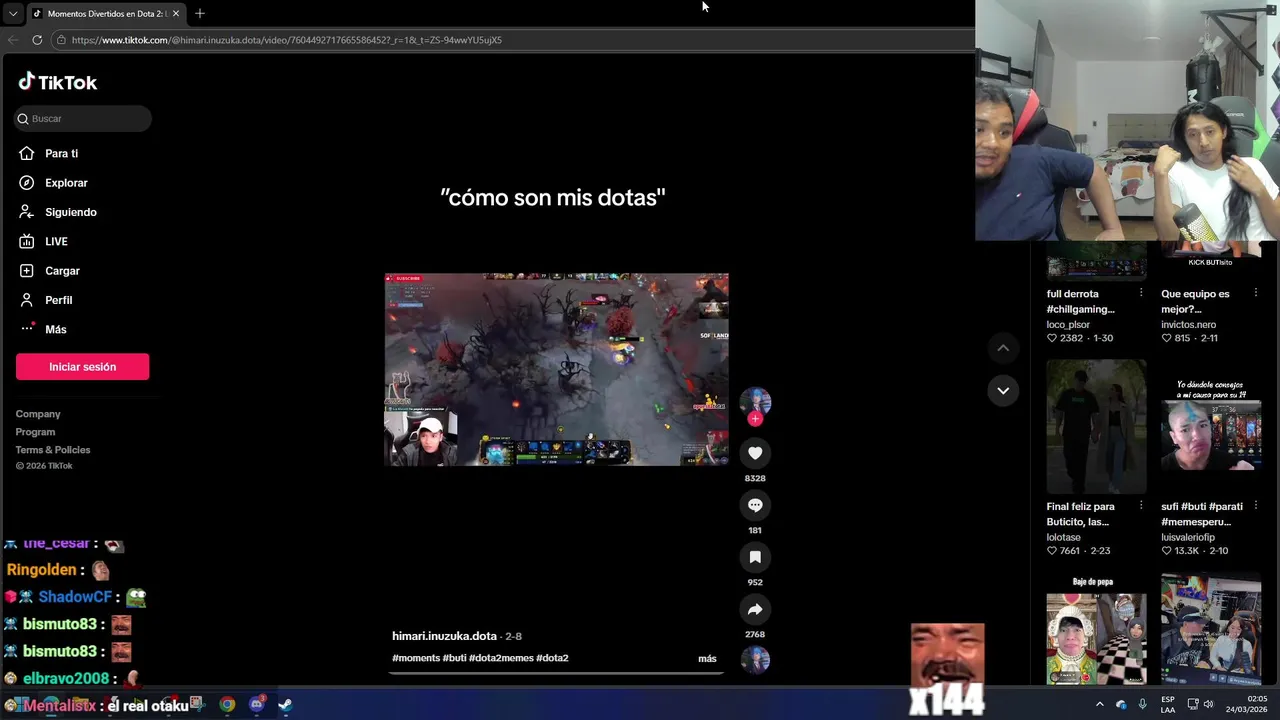Open Chrome from the taskbar
This screenshot has width=1280, height=720.
click(x=227, y=705)
